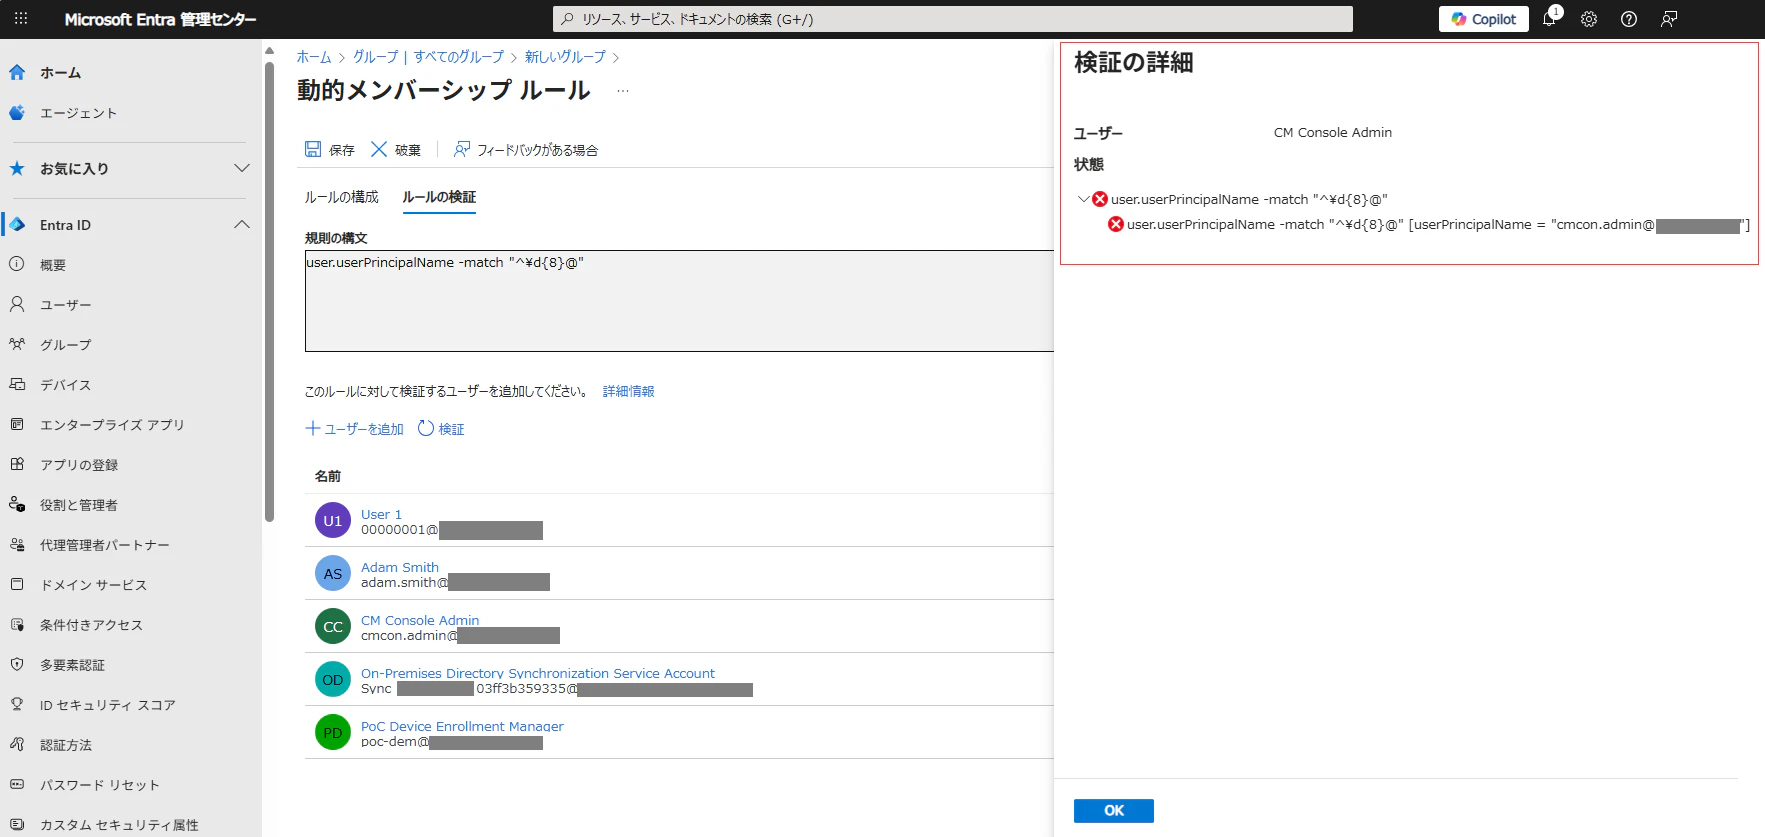Click the CC avatar
This screenshot has width=1765, height=837.
pos(333,626)
